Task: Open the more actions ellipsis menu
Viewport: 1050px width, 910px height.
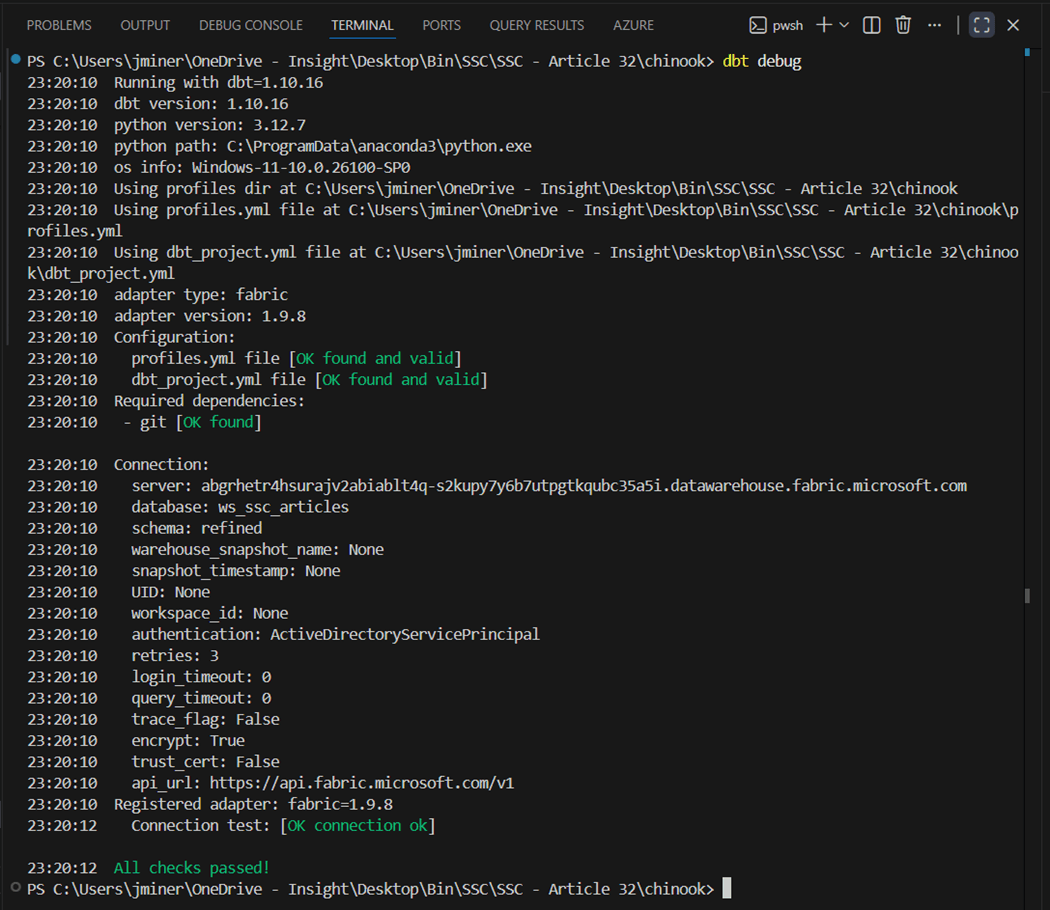Action: point(934,25)
